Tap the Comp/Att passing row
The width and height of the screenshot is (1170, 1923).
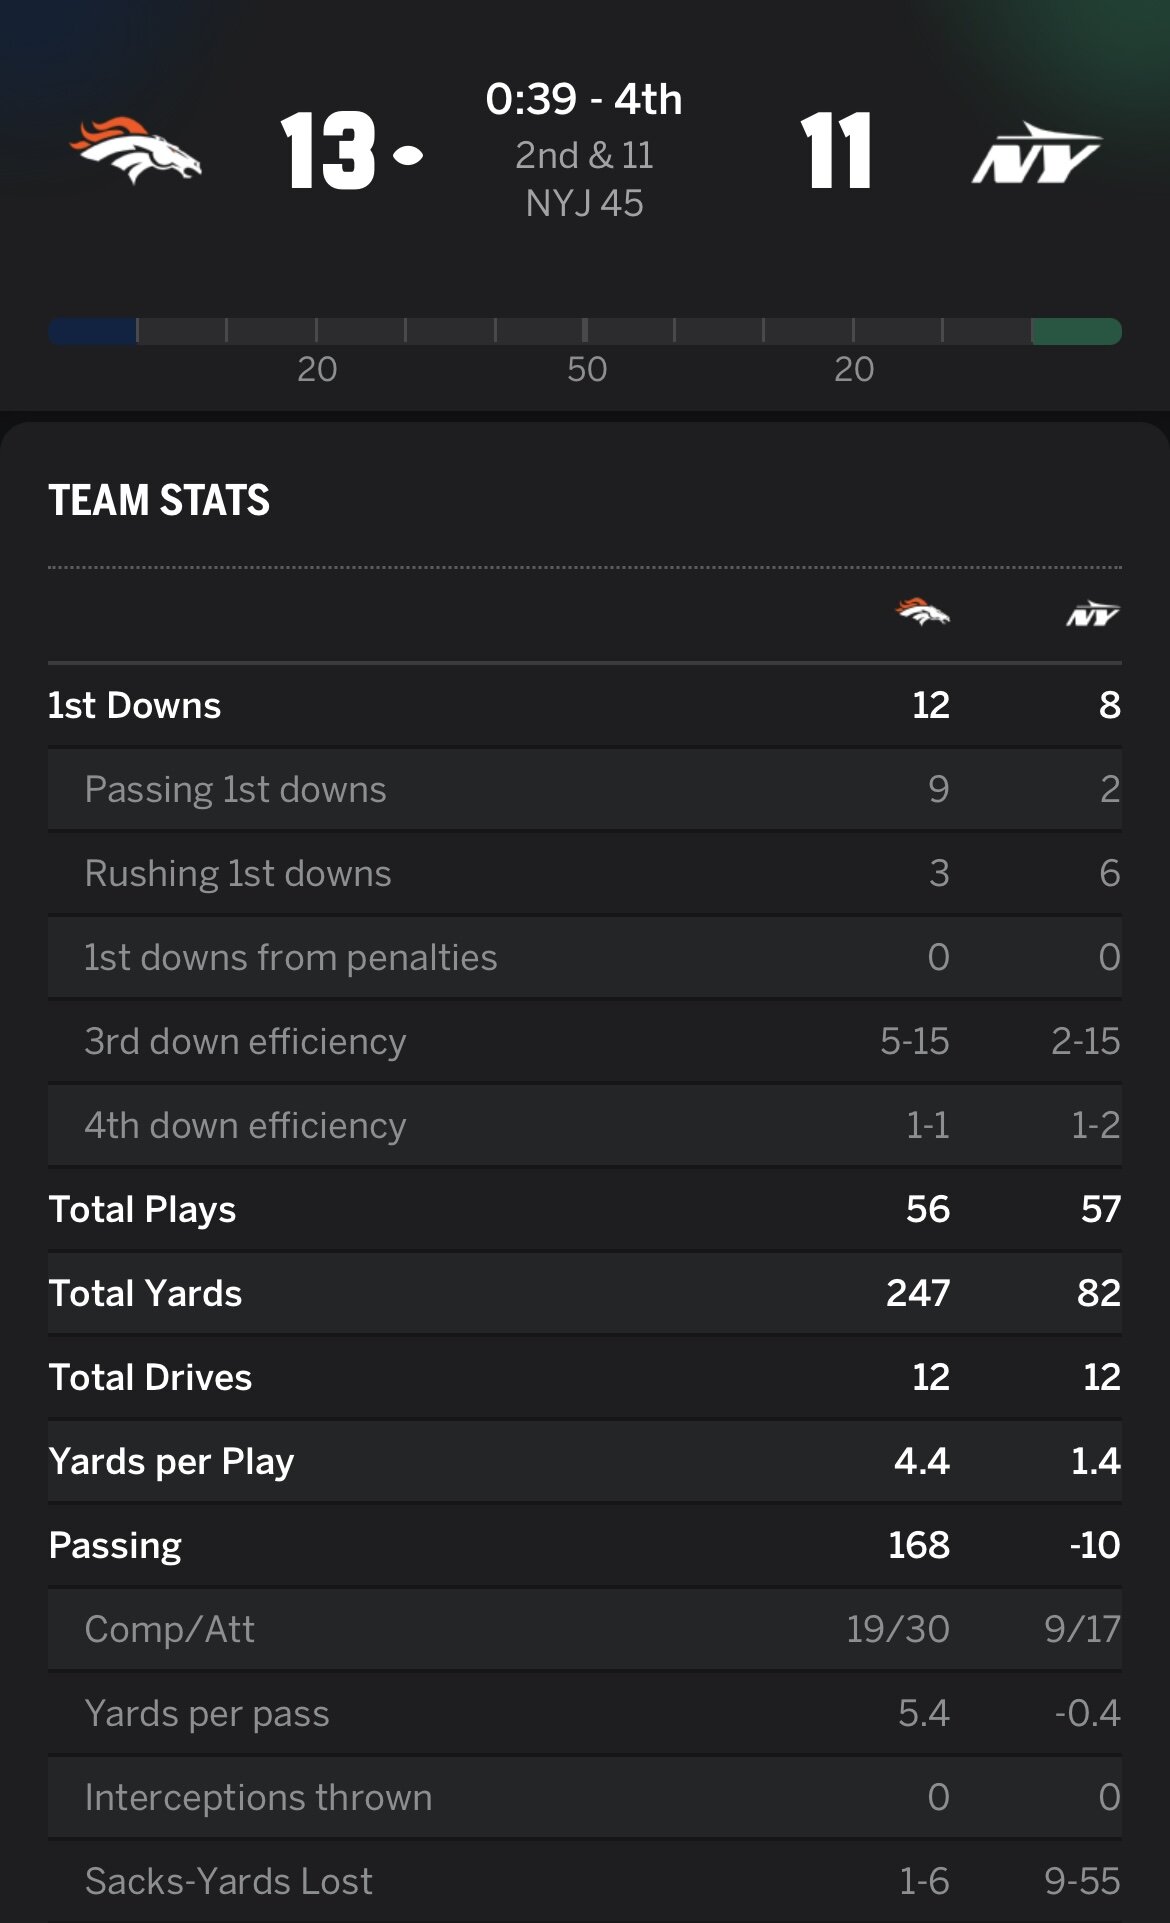pos(584,1629)
